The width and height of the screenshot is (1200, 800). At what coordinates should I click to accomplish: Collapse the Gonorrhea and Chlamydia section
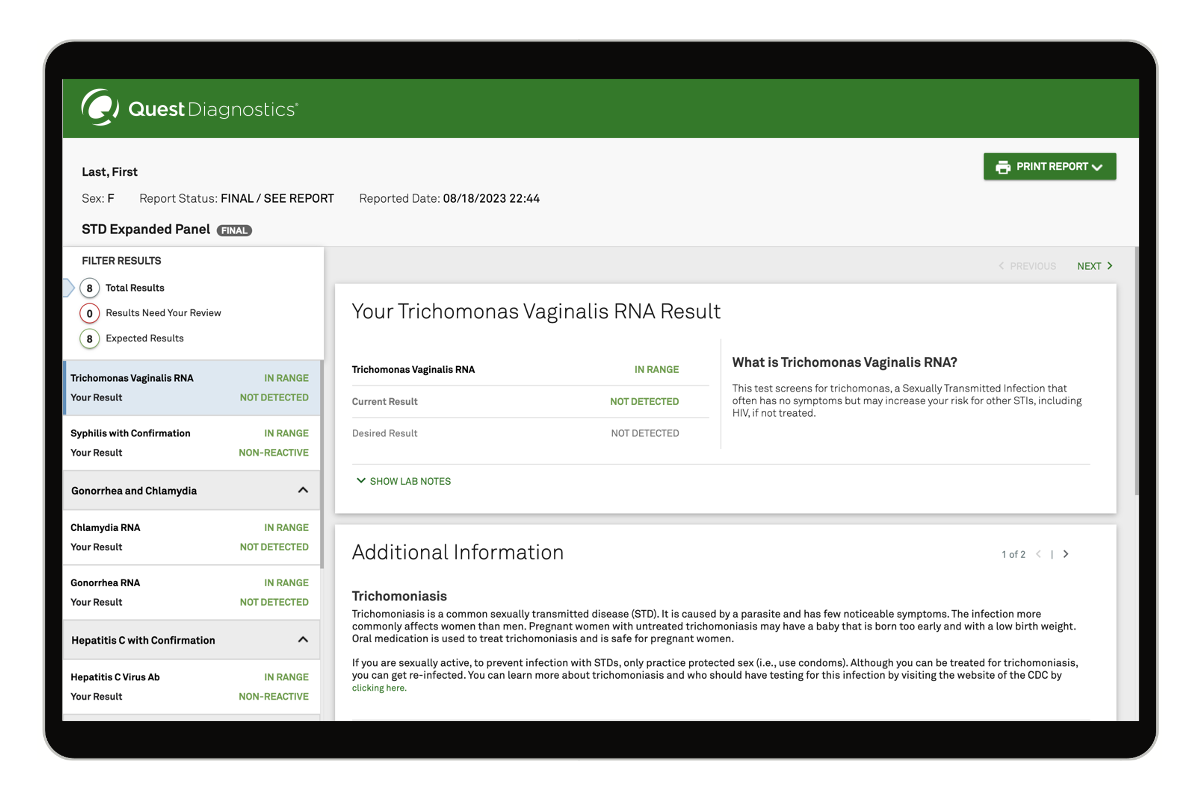coord(302,490)
